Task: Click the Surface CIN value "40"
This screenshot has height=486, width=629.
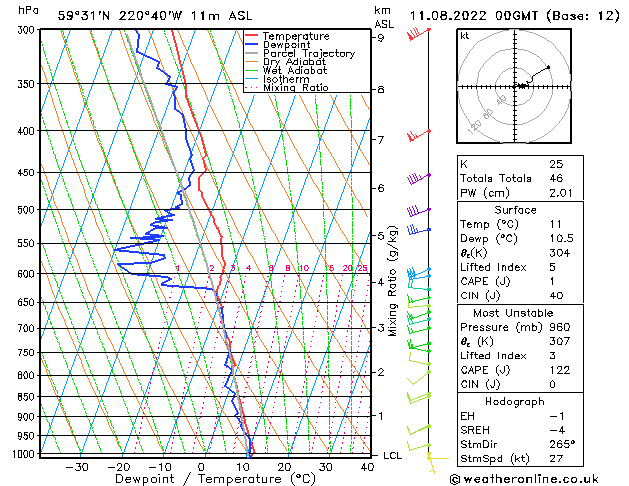Action: pyautogui.click(x=556, y=296)
